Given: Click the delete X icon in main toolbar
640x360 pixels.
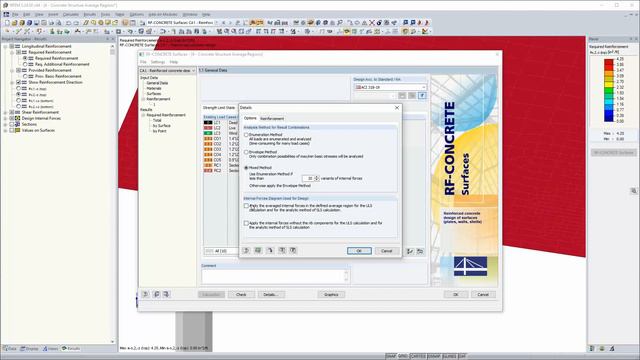Looking at the screenshot, I should 371,23.
